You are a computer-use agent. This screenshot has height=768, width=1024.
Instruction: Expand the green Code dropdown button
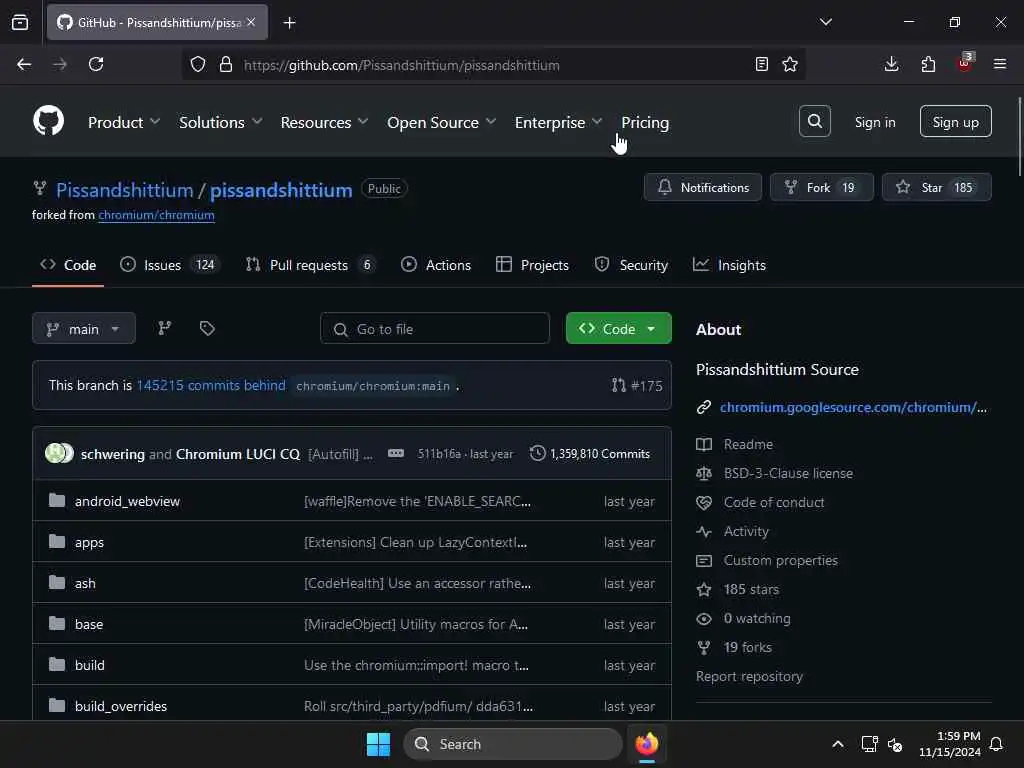[x=618, y=328]
